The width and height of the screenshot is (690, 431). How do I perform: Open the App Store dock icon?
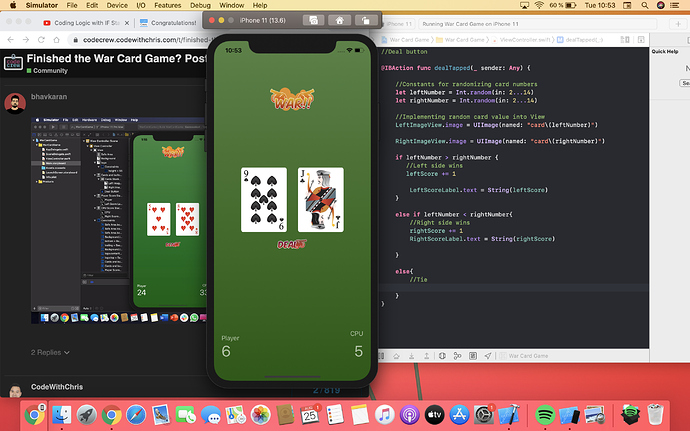click(458, 413)
